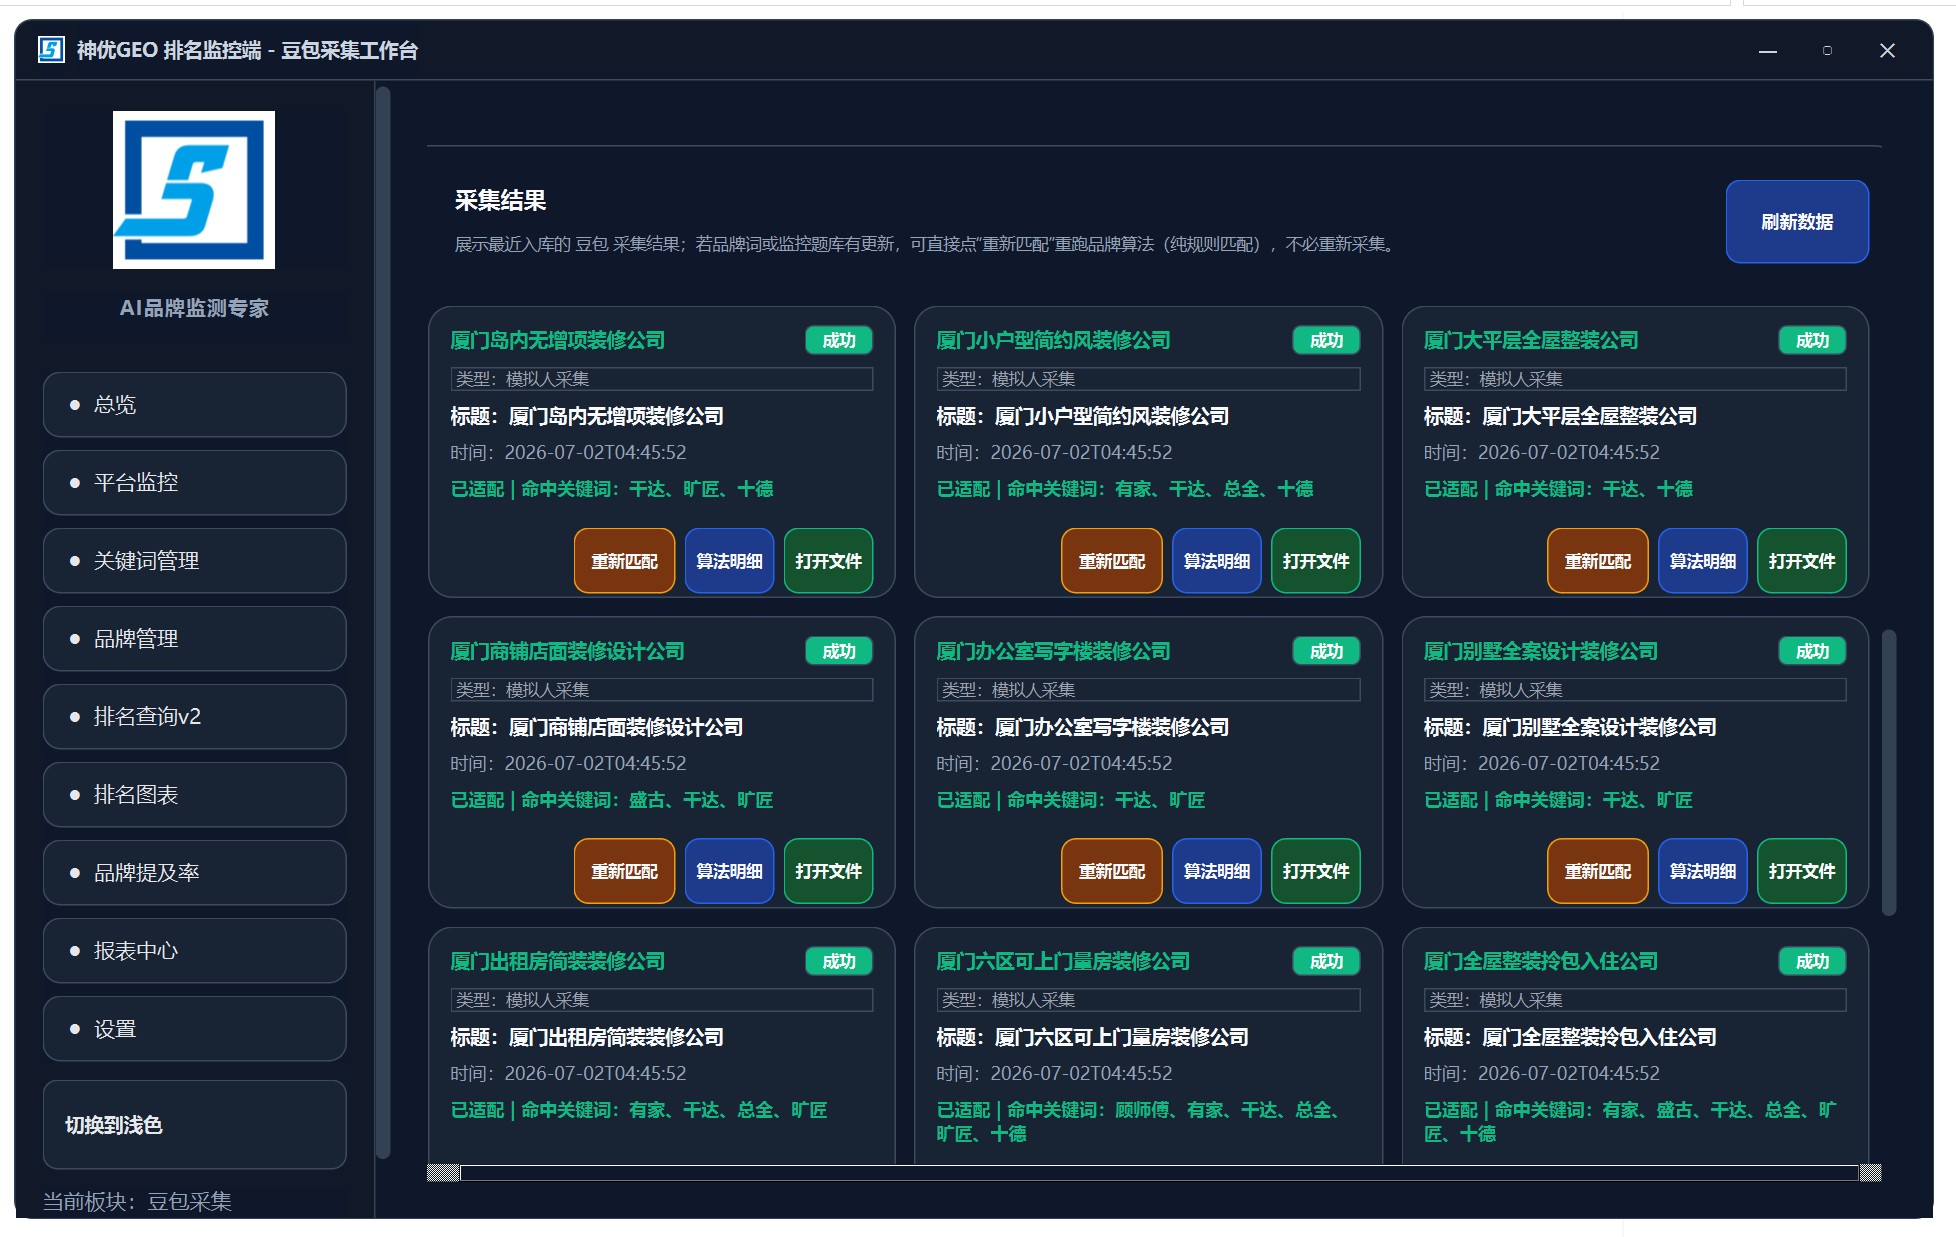The image size is (1956, 1237).
Task: Click right arrow of the horizontal scrollbar
Action: click(x=1870, y=1172)
